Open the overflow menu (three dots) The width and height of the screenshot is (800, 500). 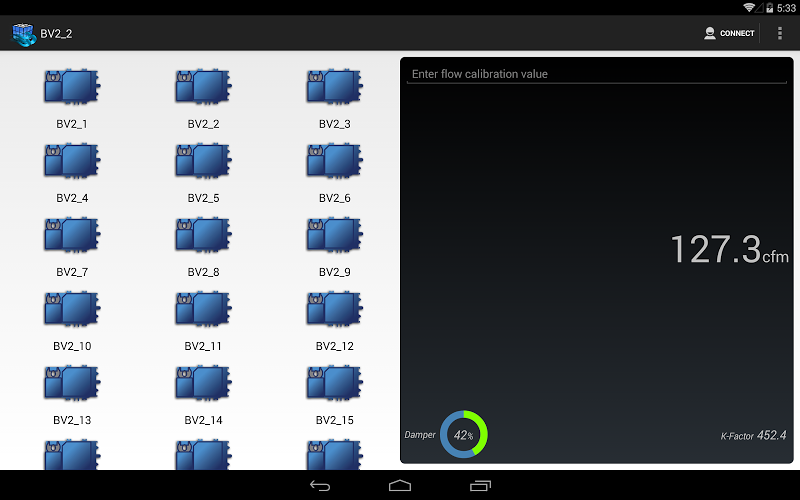tap(780, 33)
